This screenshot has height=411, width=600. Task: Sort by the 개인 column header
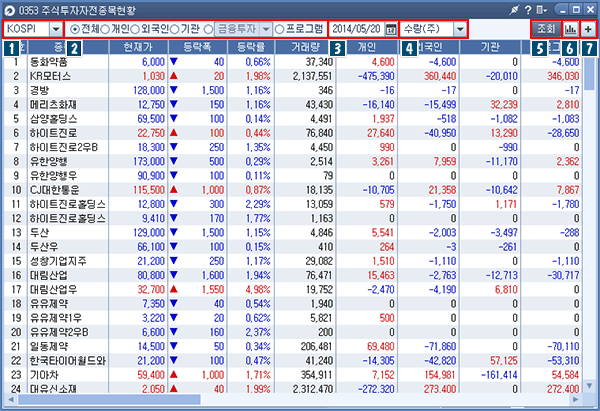click(367, 47)
